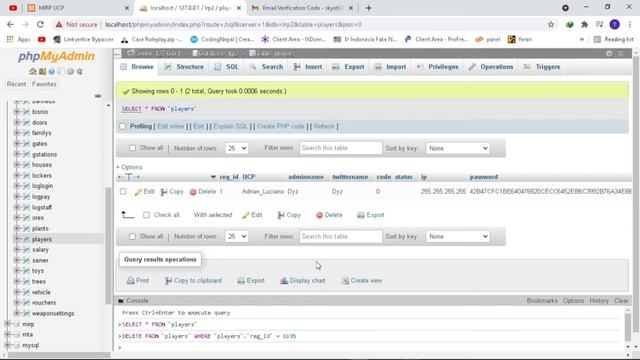Open the vouchers table in sidebar
This screenshot has width=640, height=360.
tap(44, 303)
